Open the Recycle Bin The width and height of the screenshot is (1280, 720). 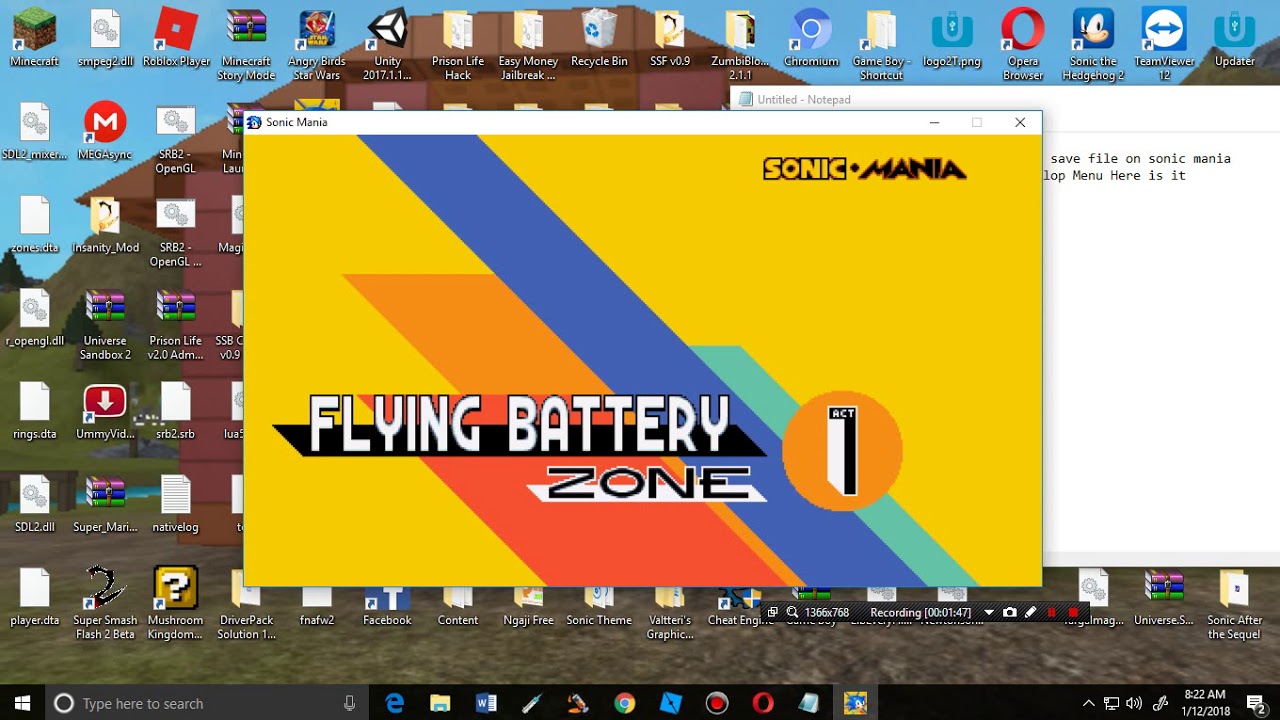tap(599, 39)
